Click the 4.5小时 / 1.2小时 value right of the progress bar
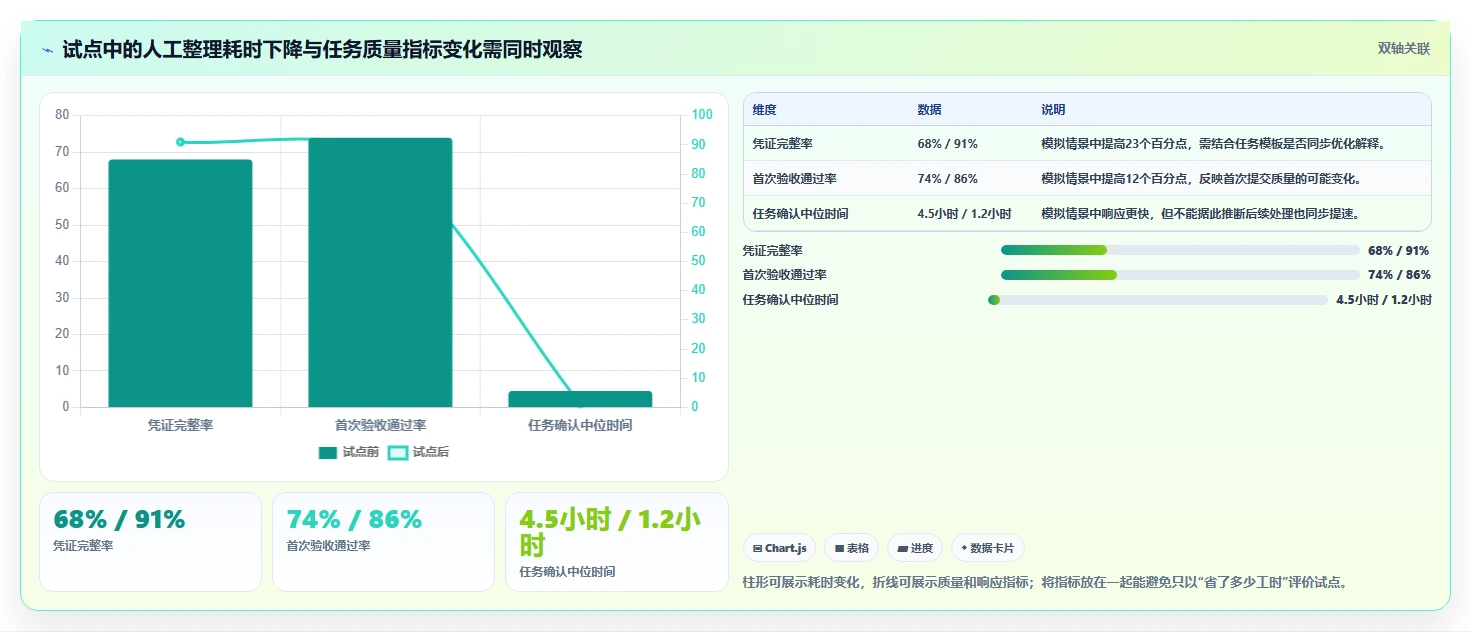 coord(1384,300)
